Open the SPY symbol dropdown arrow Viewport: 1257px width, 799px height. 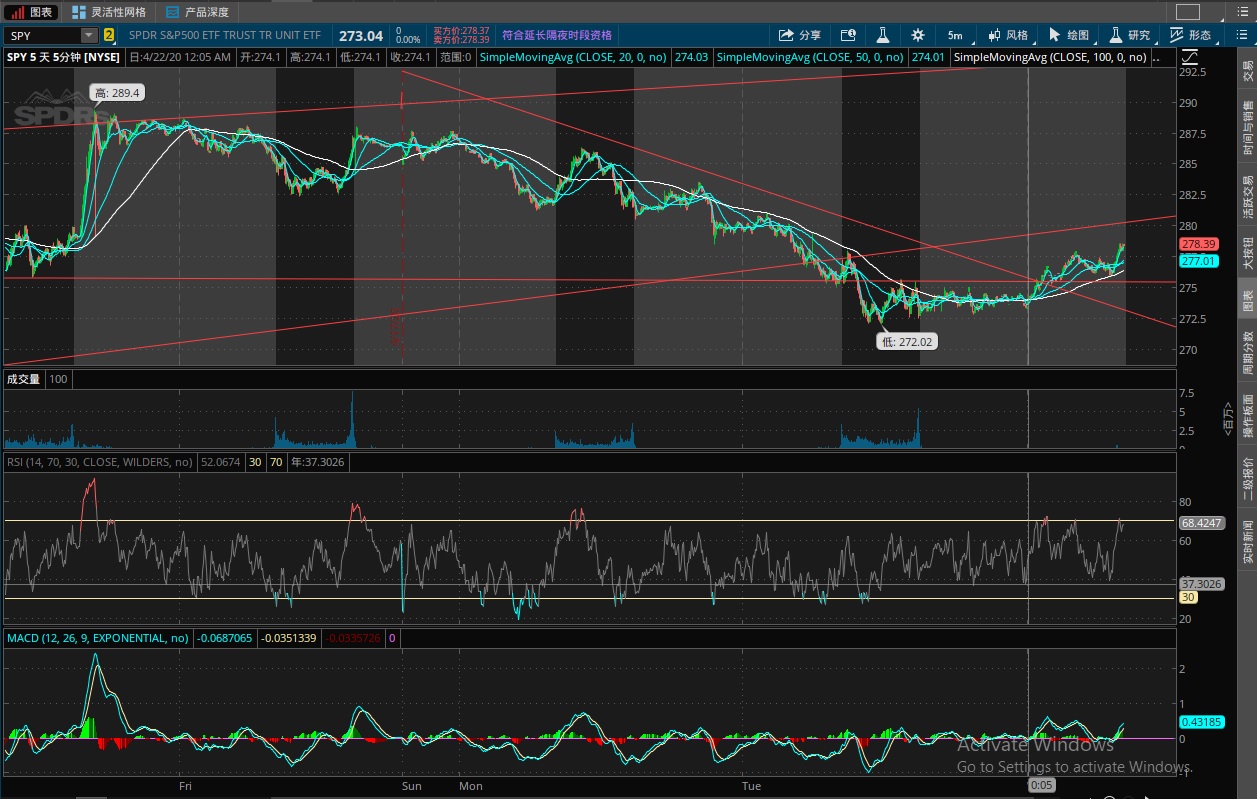pyautogui.click(x=88, y=35)
